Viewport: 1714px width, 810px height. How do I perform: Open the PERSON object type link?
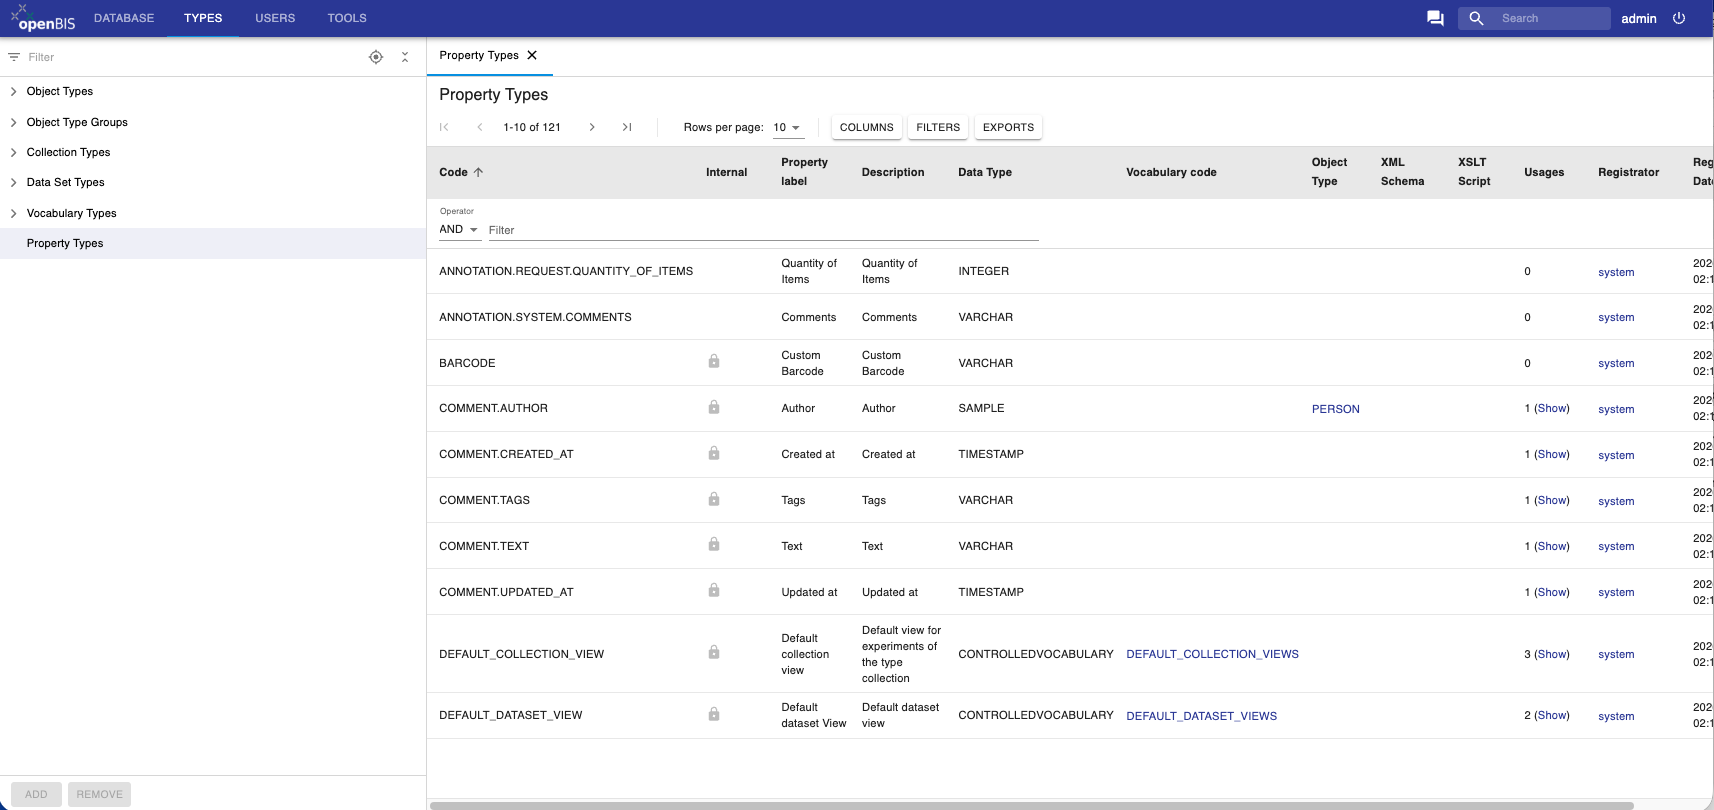pyautogui.click(x=1336, y=409)
